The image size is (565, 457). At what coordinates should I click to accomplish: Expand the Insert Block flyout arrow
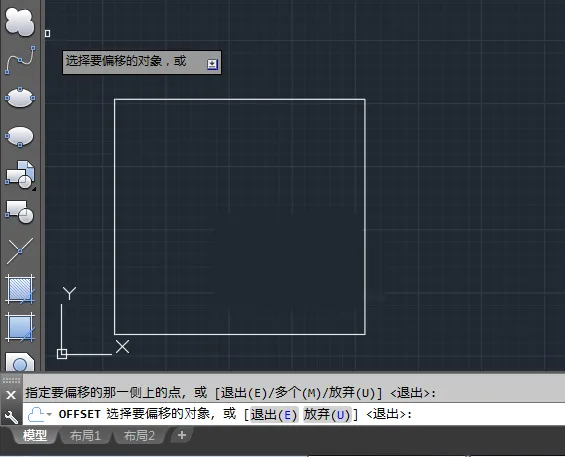point(34,188)
